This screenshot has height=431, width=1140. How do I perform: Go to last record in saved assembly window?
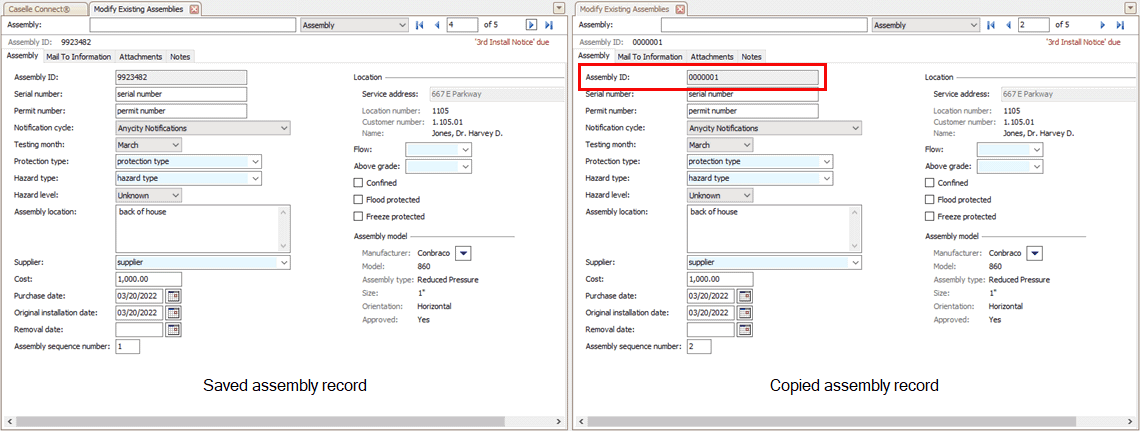point(548,25)
